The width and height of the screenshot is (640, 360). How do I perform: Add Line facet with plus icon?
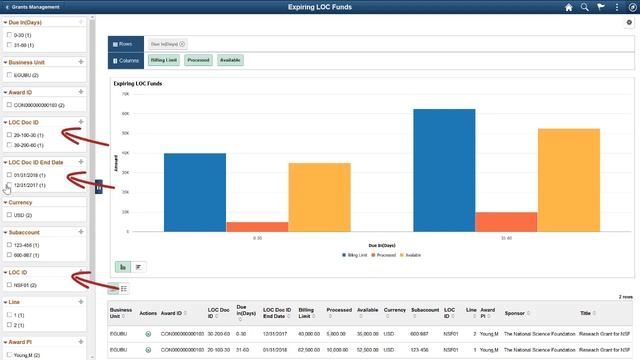(81, 302)
